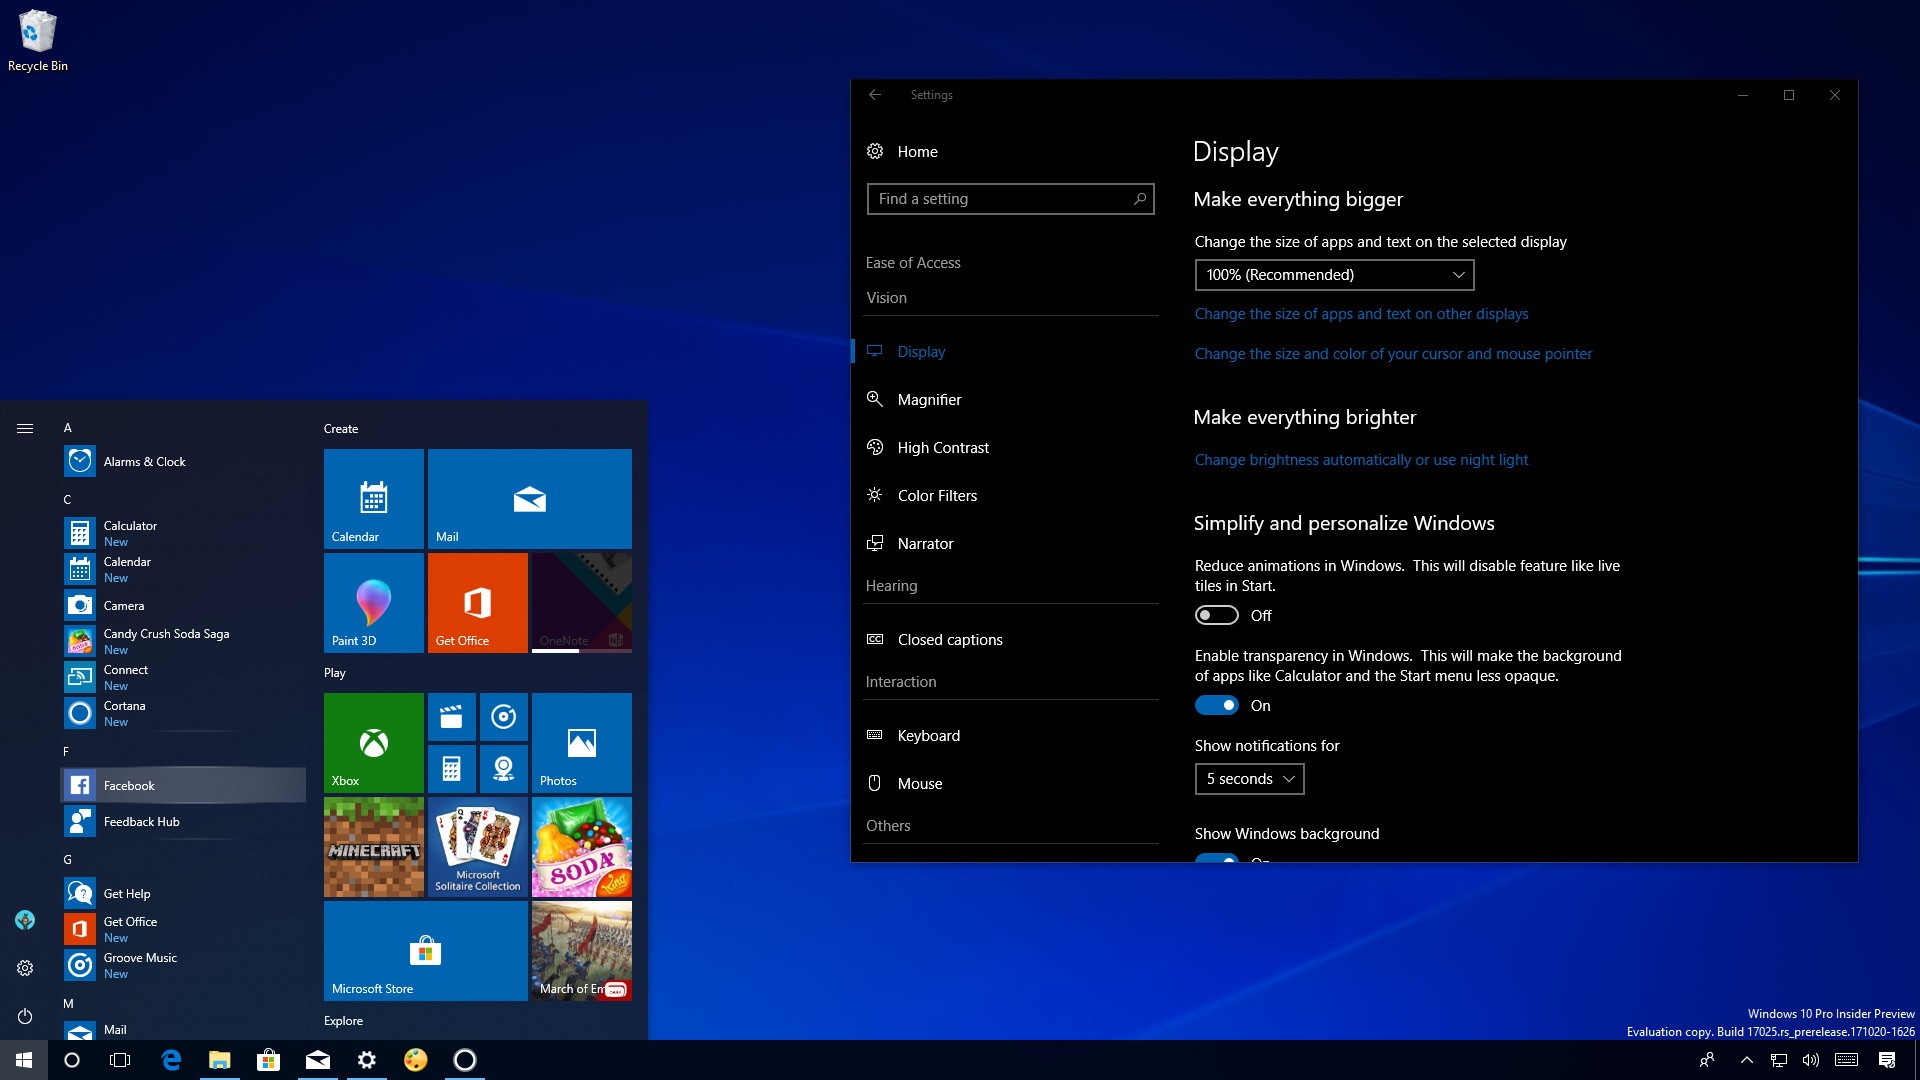Image resolution: width=1920 pixels, height=1080 pixels.
Task: Open the Minecraft tile
Action: 373,847
